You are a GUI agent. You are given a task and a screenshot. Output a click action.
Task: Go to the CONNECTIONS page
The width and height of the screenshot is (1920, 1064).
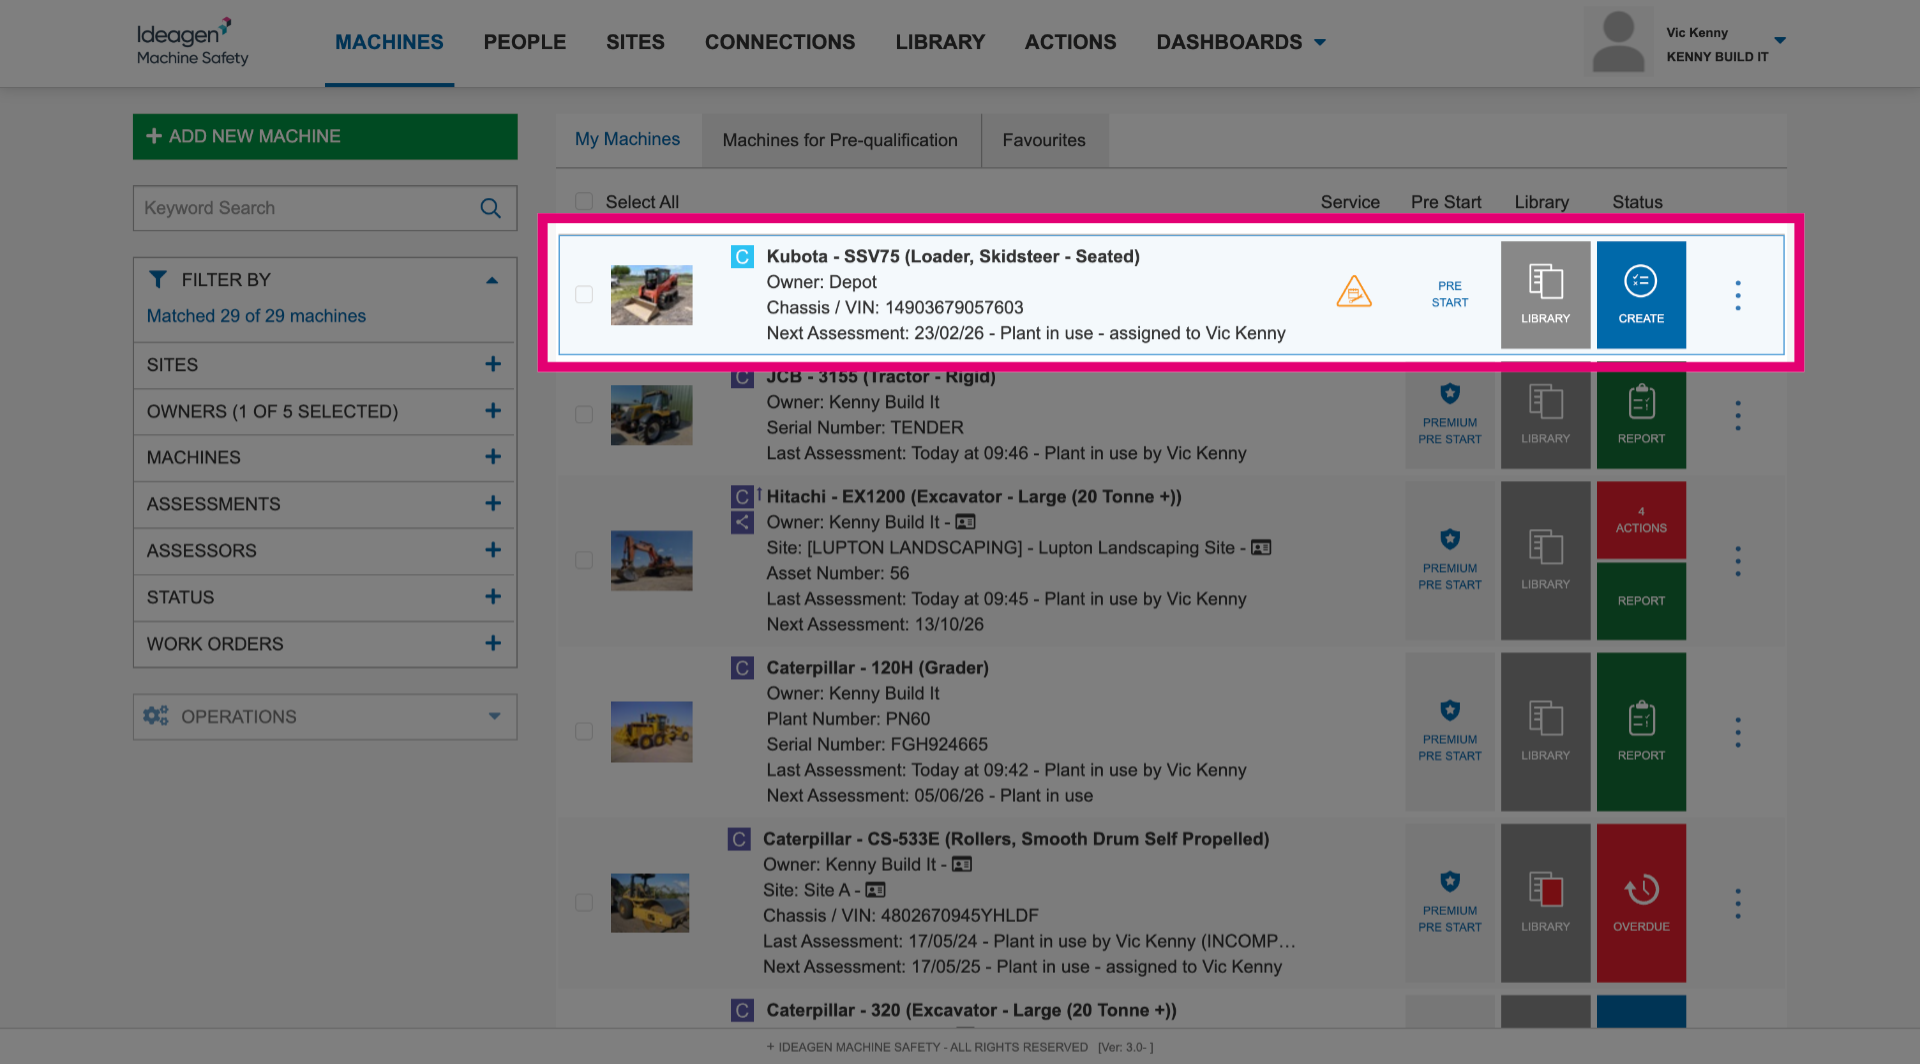[x=780, y=42]
